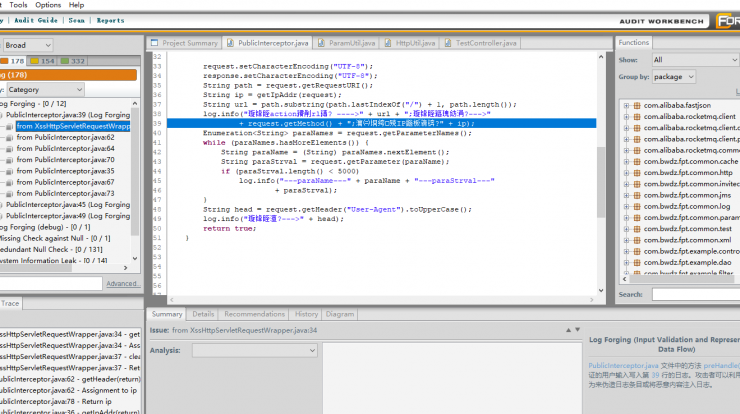Screen dimensions: 740x414
Task: Switch to the Diagram tab
Action: click(x=340, y=314)
